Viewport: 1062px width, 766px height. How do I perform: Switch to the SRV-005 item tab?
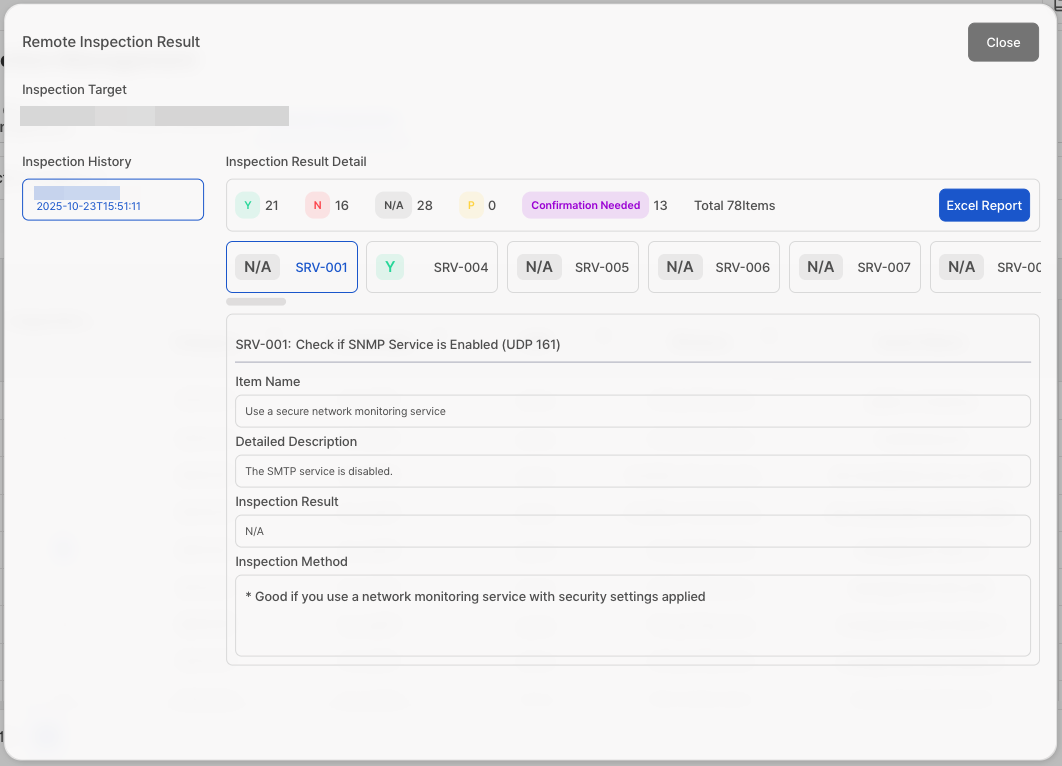(x=573, y=267)
